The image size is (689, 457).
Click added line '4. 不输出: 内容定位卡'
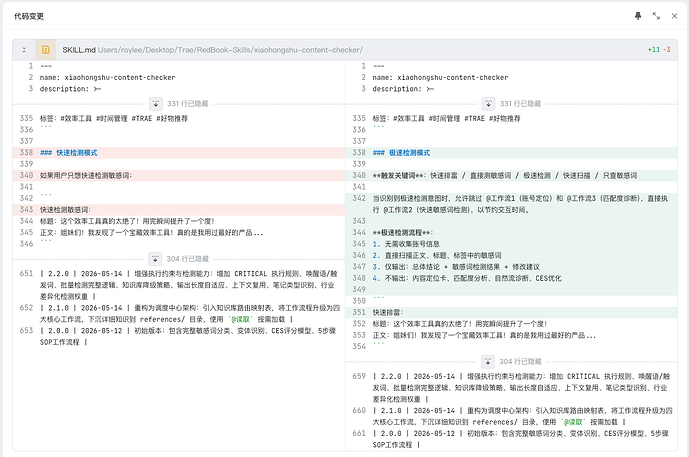pos(467,279)
